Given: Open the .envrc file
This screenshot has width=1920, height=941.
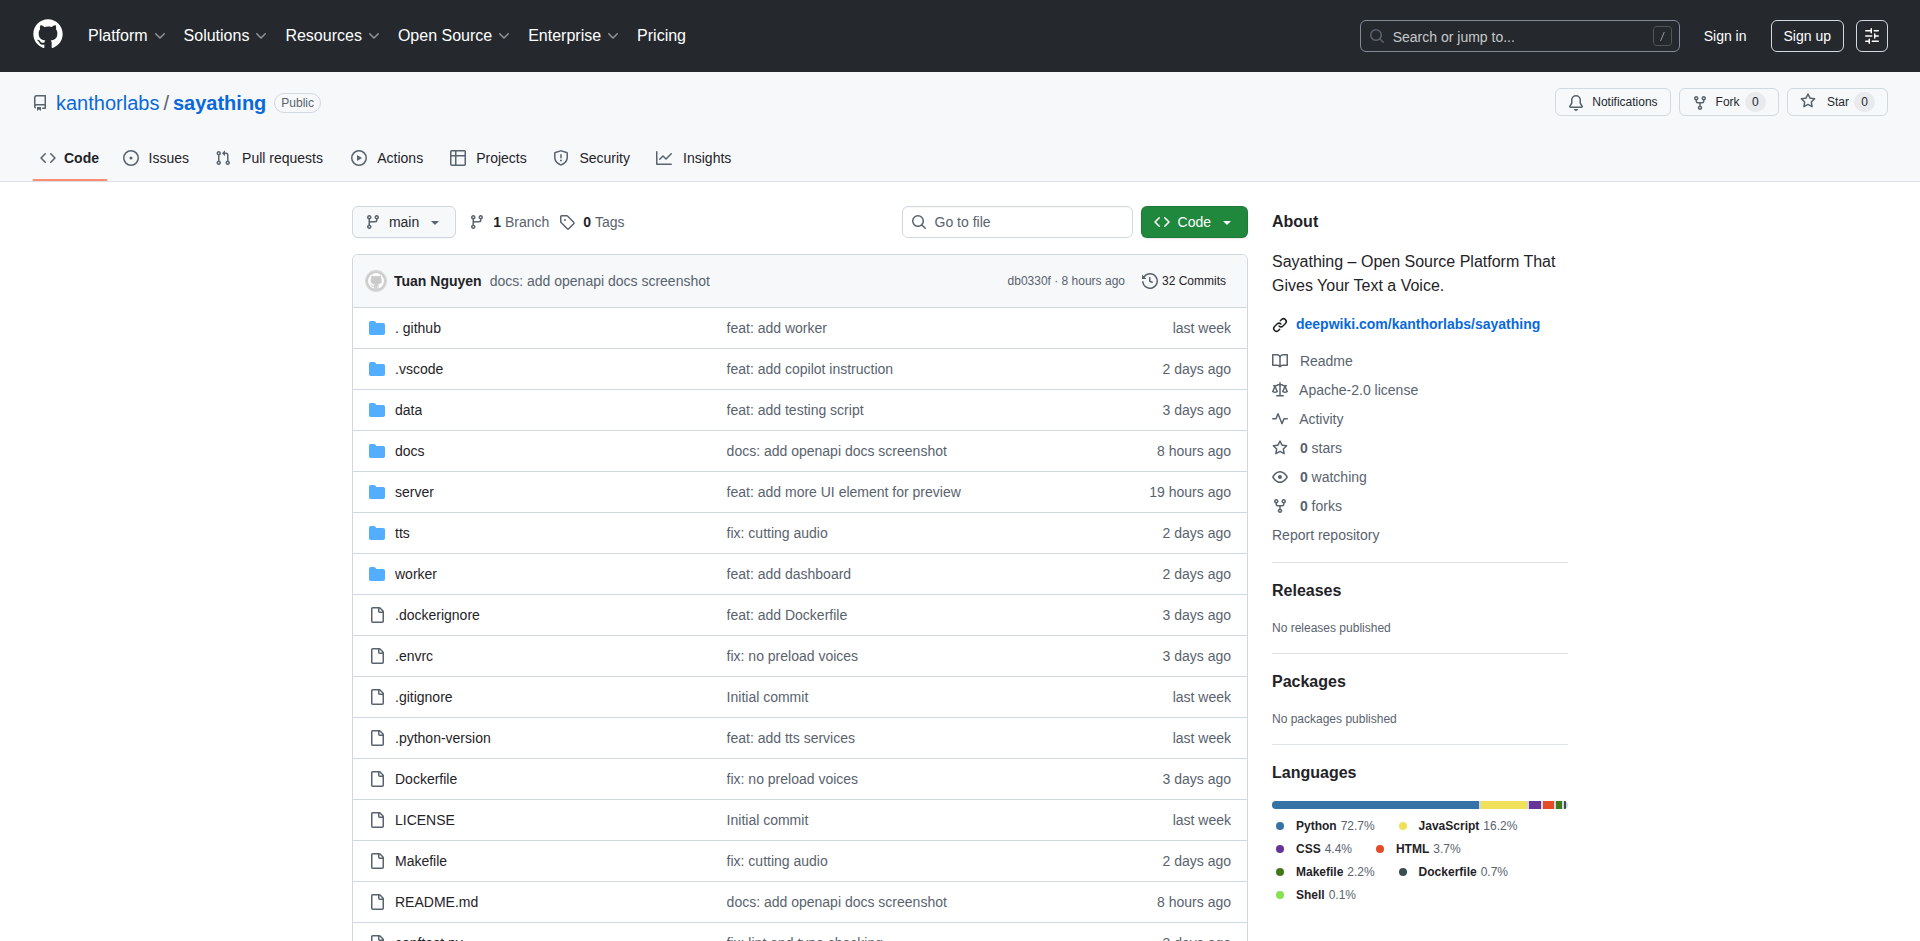Looking at the screenshot, I should [414, 656].
